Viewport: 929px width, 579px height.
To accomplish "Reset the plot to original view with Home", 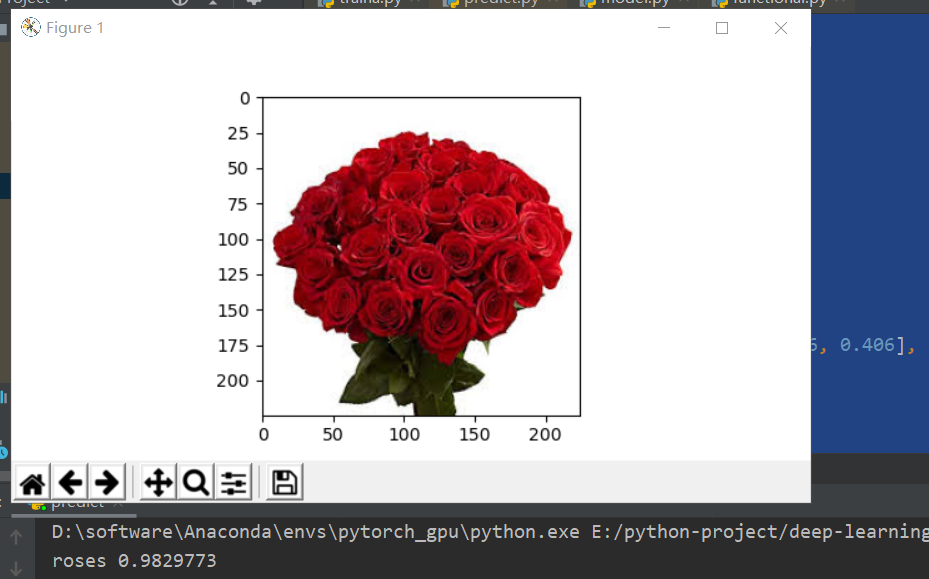I will pos(33,482).
